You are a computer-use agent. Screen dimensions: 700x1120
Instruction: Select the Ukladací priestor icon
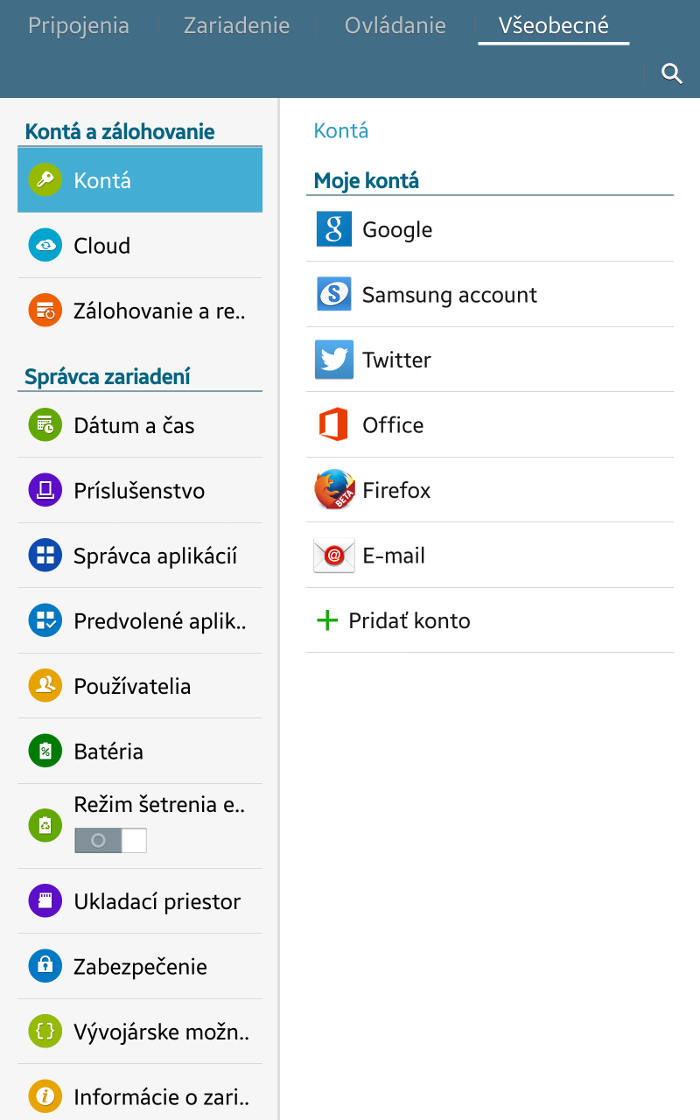tap(44, 901)
